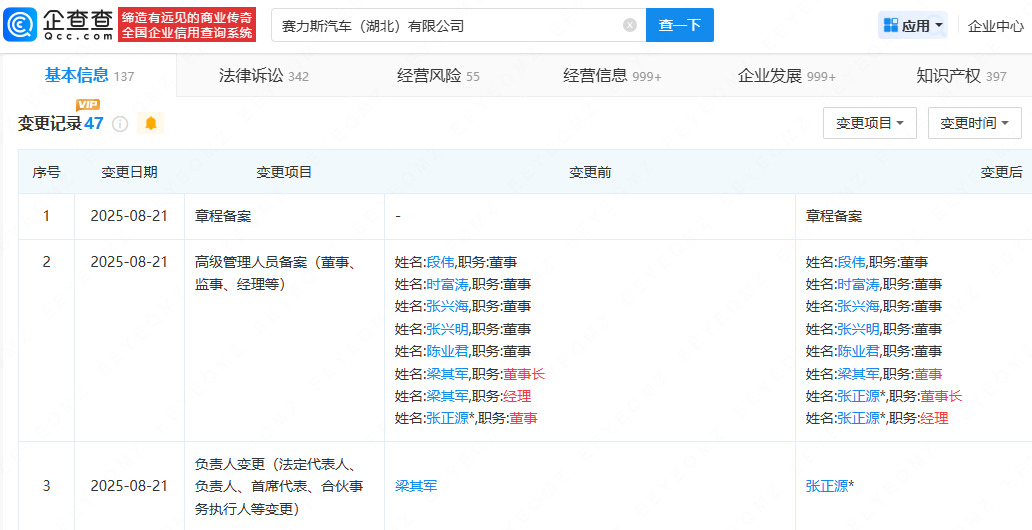The height and width of the screenshot is (530, 1032).
Task: Switch to the 基本信息 tab
Action: 89,76
